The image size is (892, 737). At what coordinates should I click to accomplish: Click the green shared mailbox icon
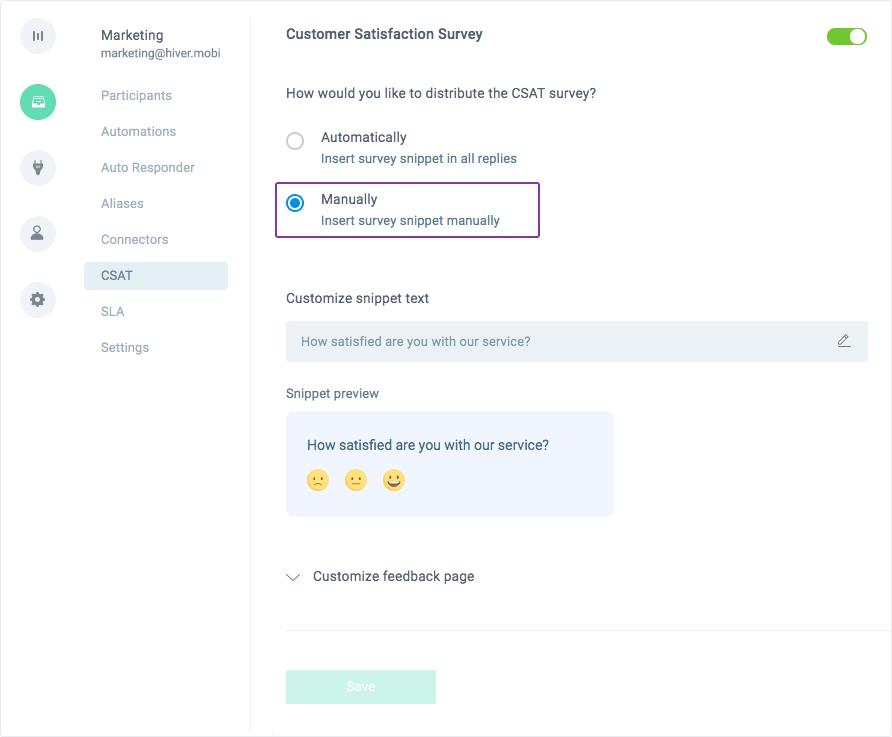tap(38, 102)
